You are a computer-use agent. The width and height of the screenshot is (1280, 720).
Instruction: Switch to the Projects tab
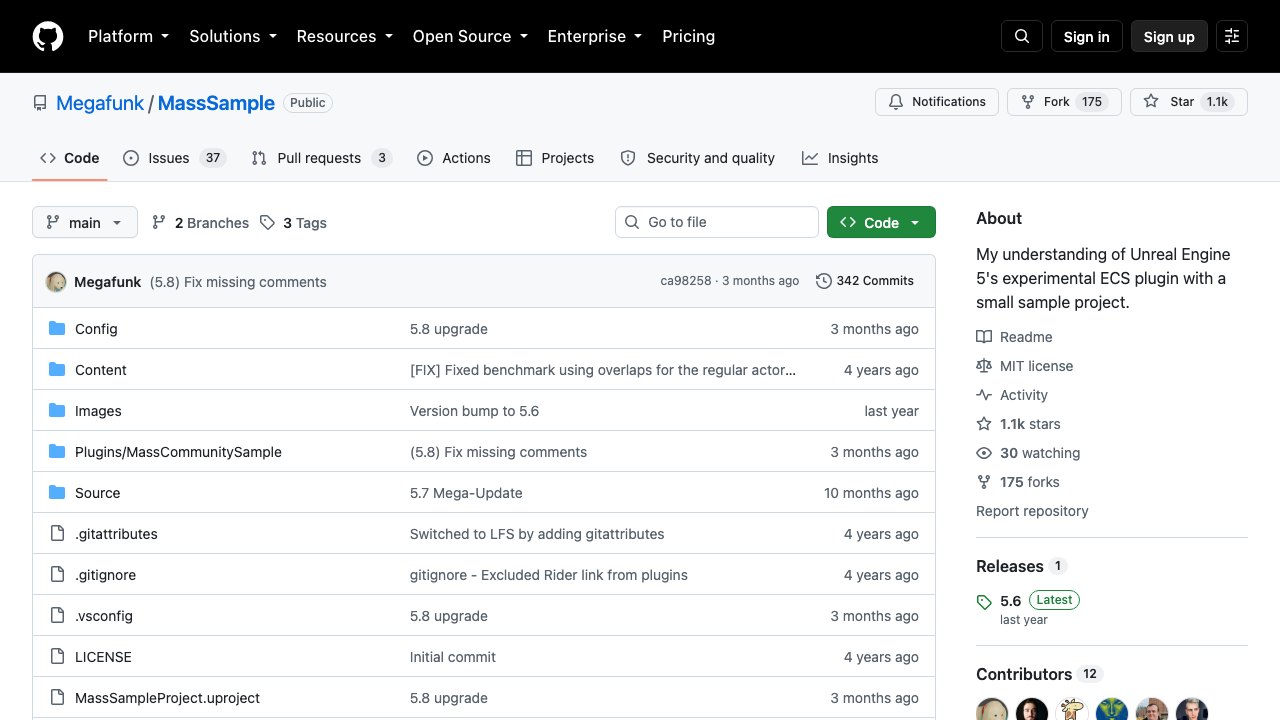coord(555,158)
